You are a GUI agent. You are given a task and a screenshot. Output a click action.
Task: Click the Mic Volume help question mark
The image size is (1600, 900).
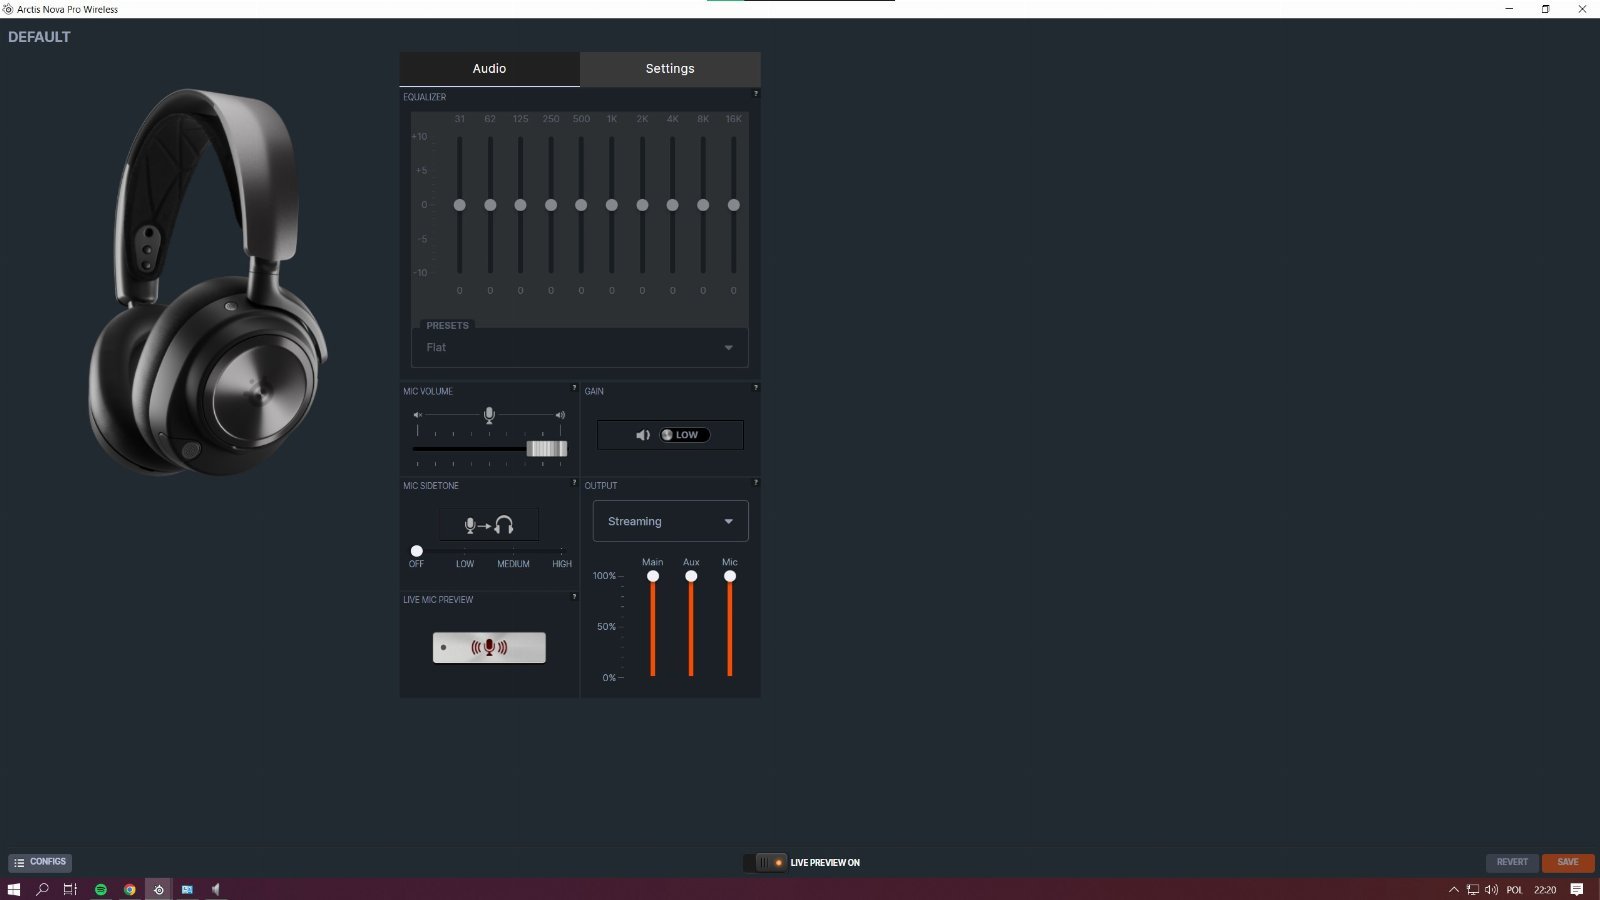click(574, 388)
